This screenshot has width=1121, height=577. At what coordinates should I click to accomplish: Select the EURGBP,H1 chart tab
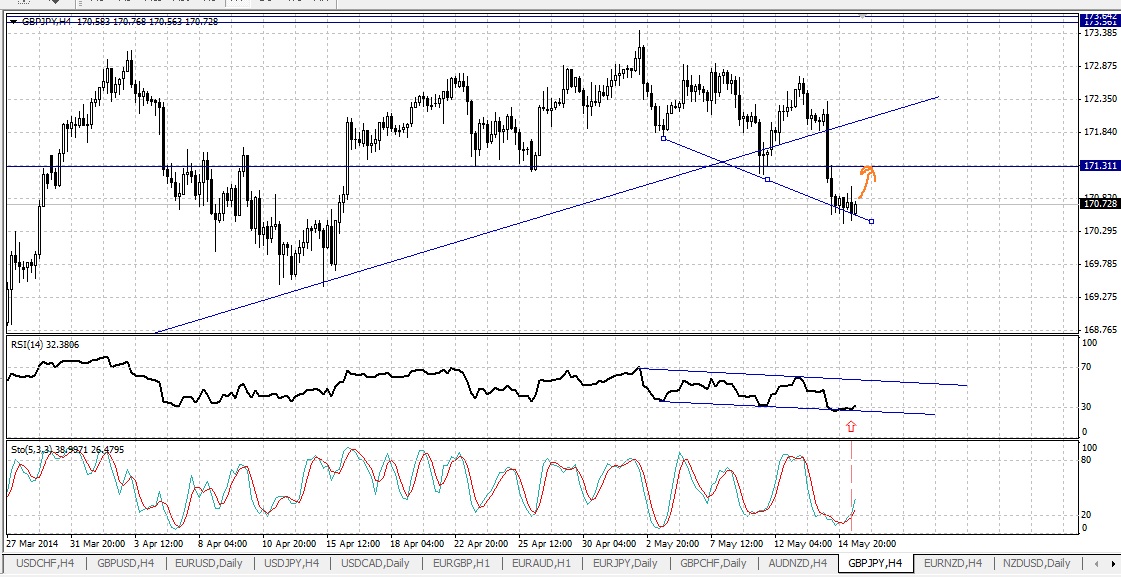pyautogui.click(x=462, y=563)
